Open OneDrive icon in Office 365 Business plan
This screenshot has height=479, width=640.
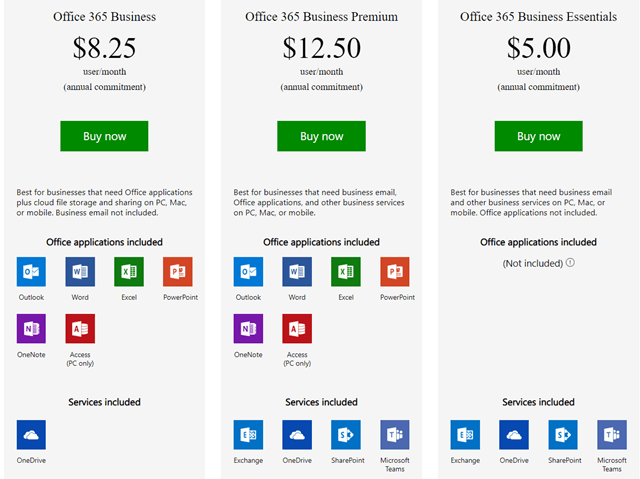pos(31,435)
